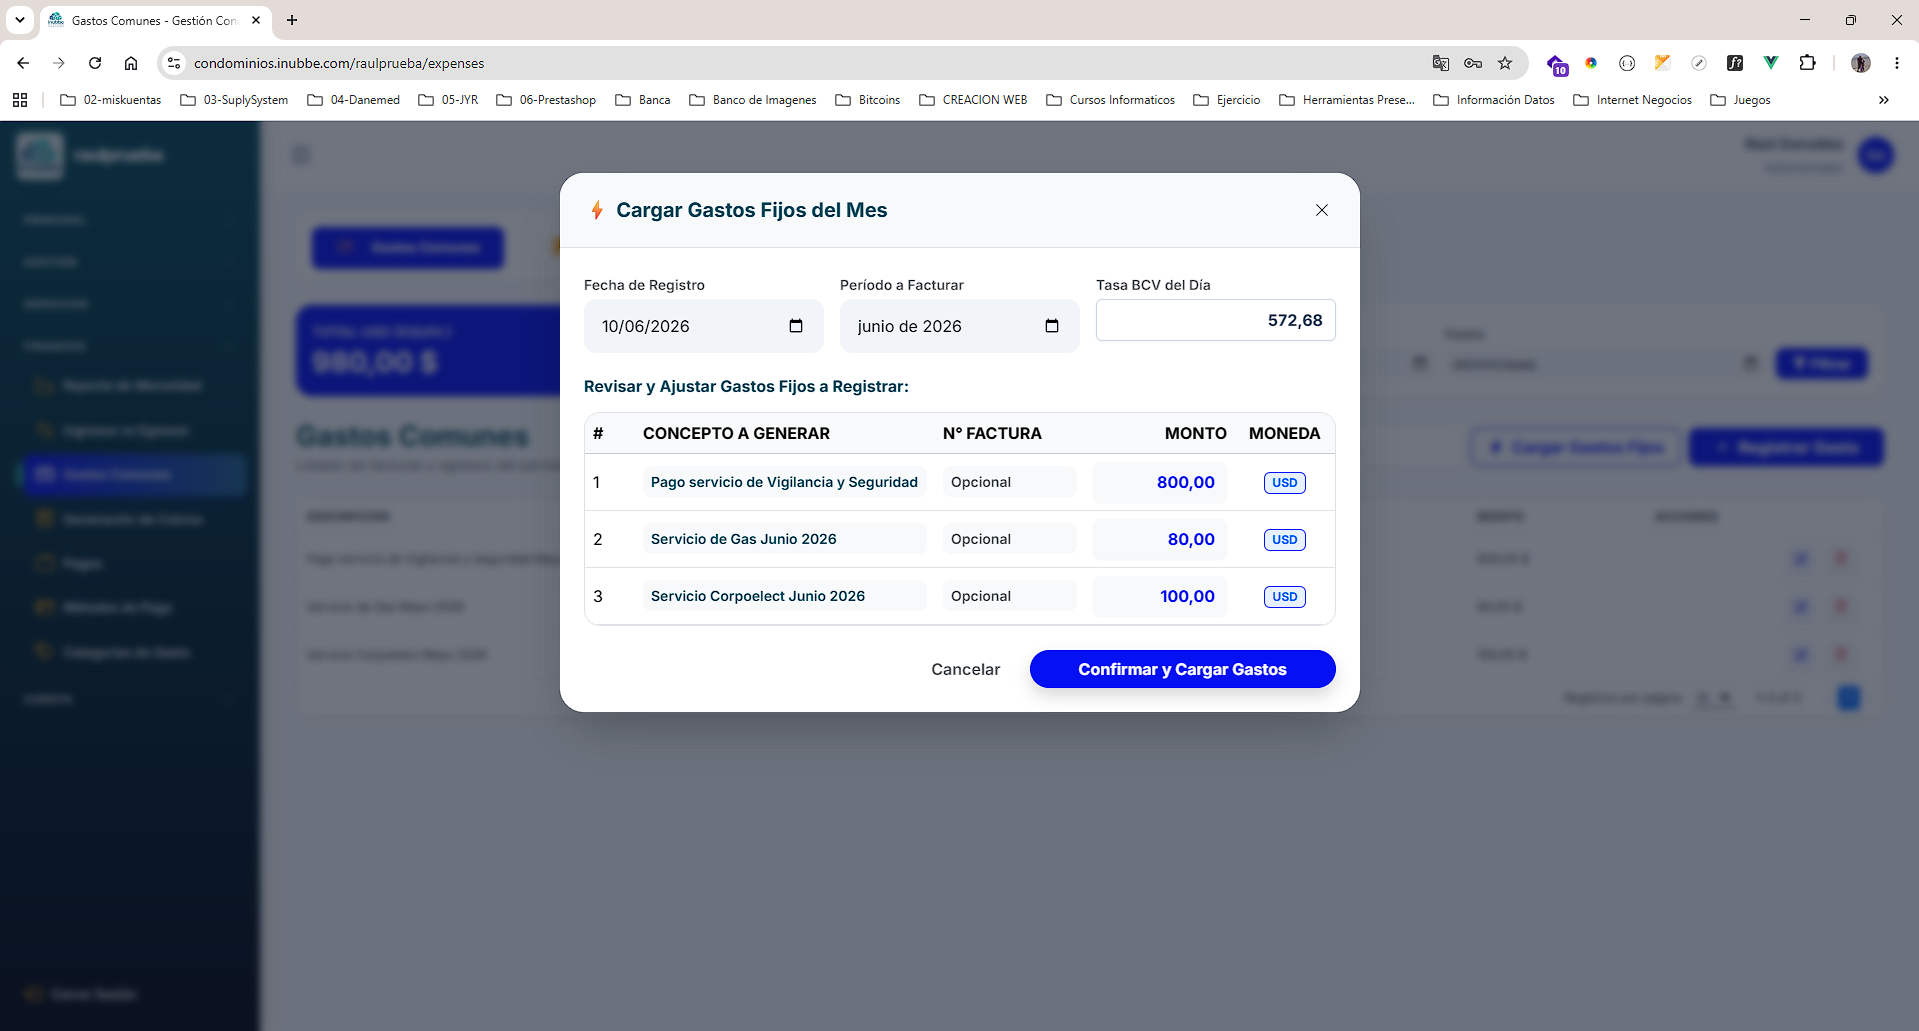Edit the 800,00 amount field
Image resolution: width=1919 pixels, height=1031 pixels.
tap(1160, 482)
